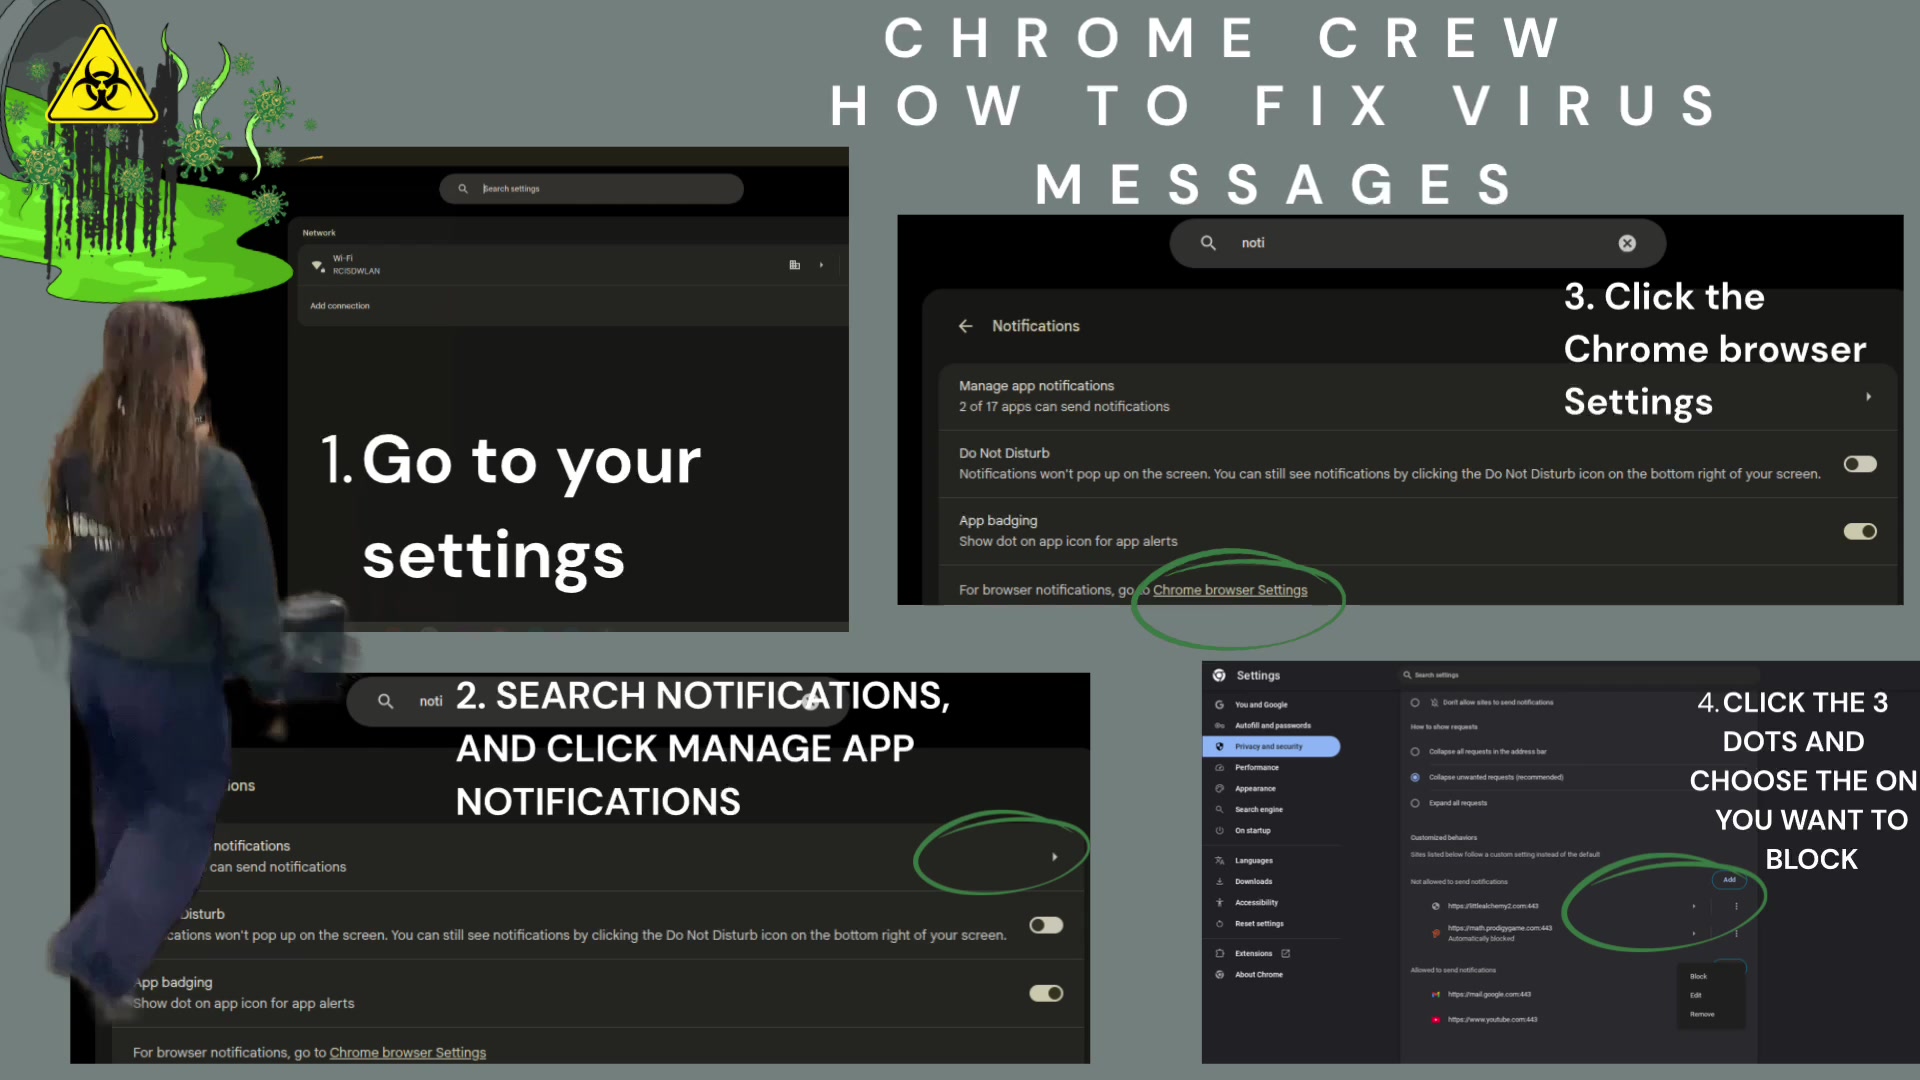Click the palette icon beside Appearance
The width and height of the screenshot is (1920, 1080).
(x=1219, y=788)
